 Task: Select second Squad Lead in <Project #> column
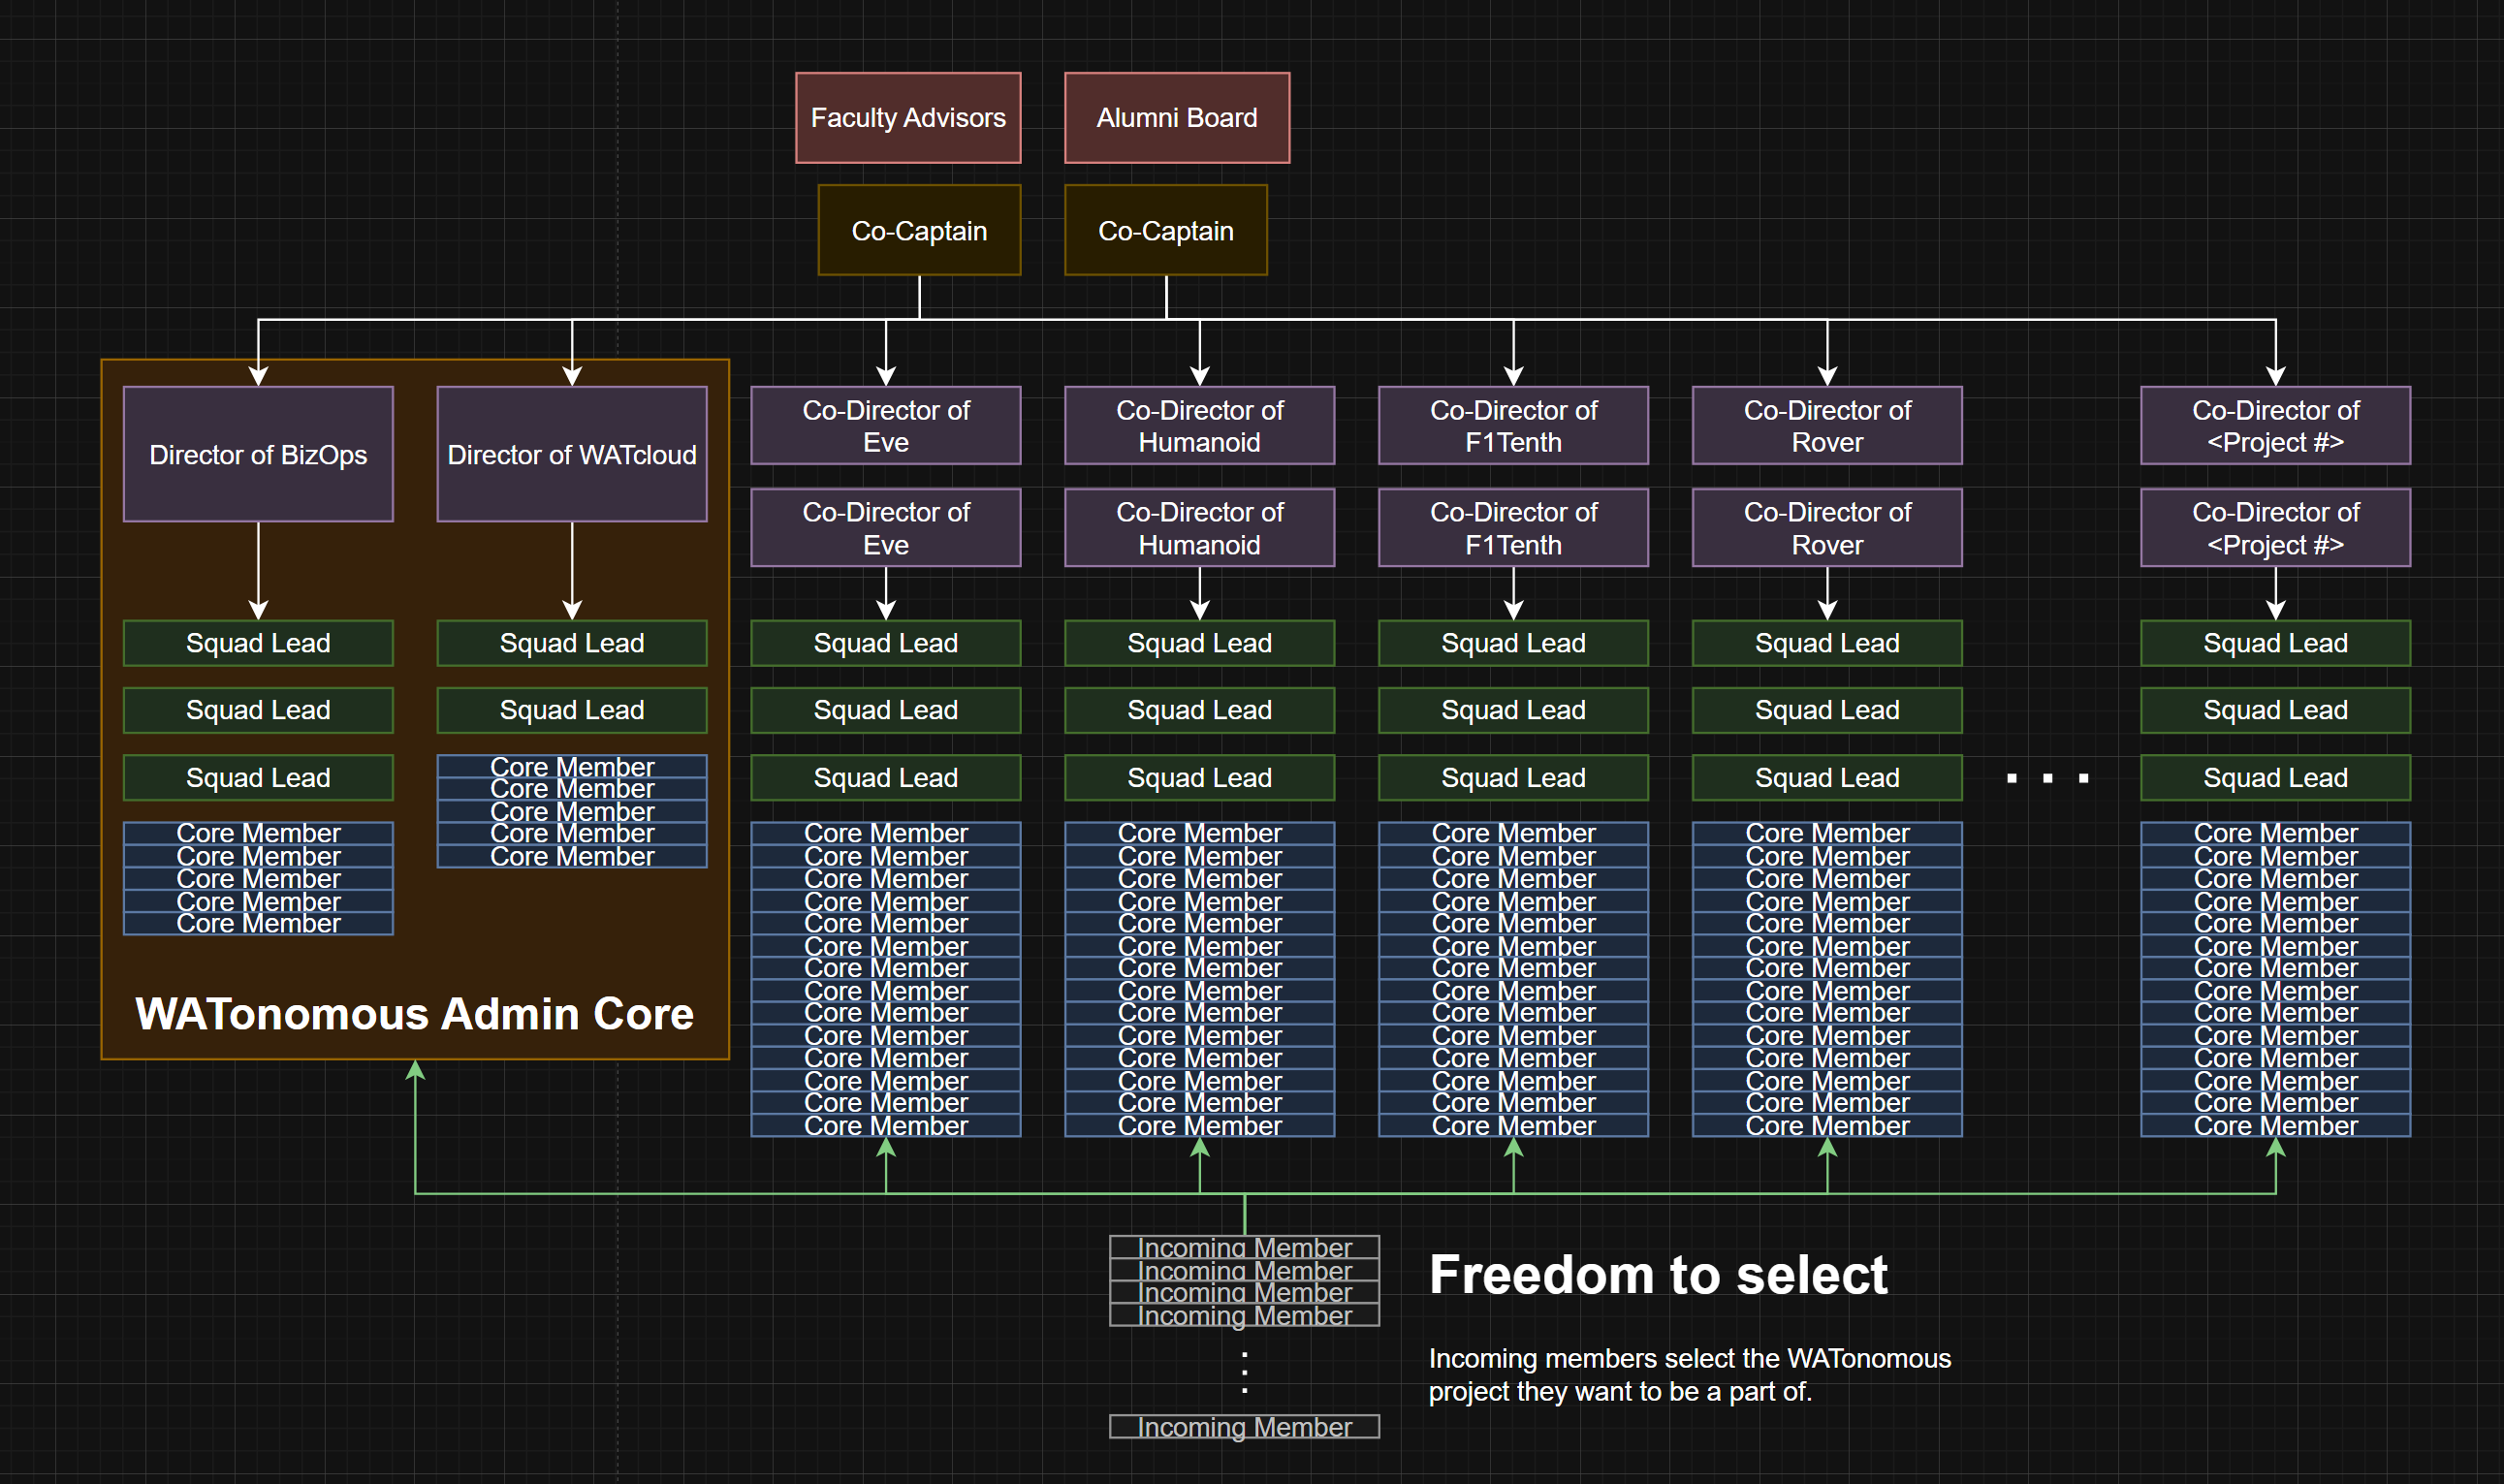[2276, 710]
